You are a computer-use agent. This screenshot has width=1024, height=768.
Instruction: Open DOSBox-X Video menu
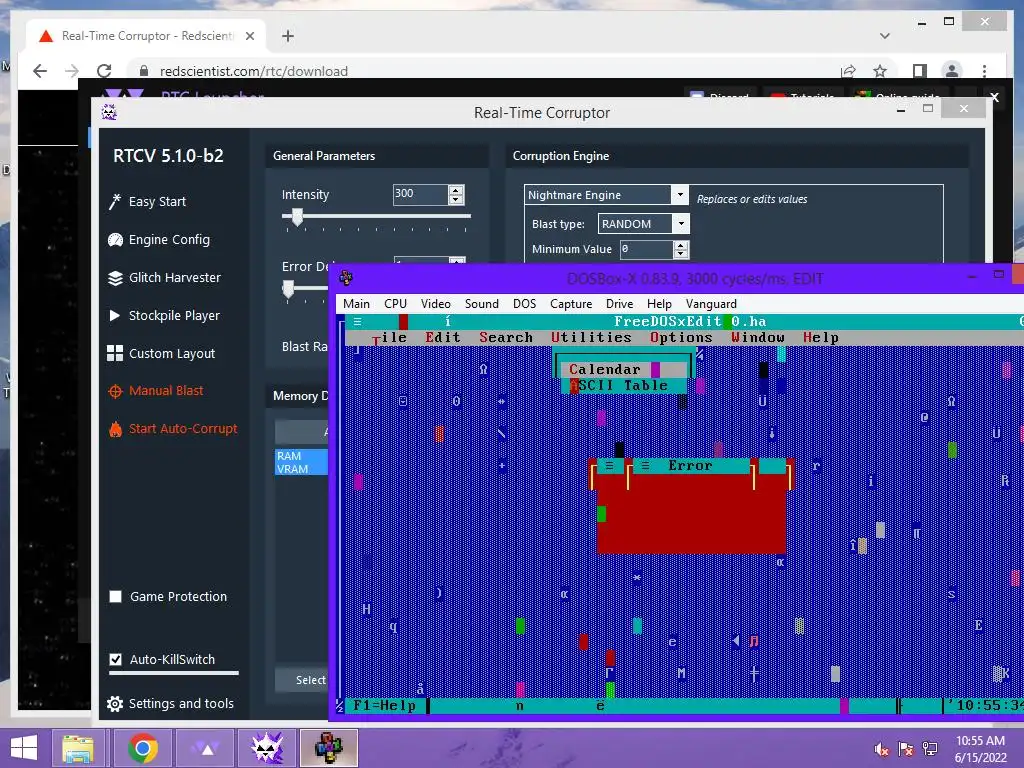click(x=436, y=304)
